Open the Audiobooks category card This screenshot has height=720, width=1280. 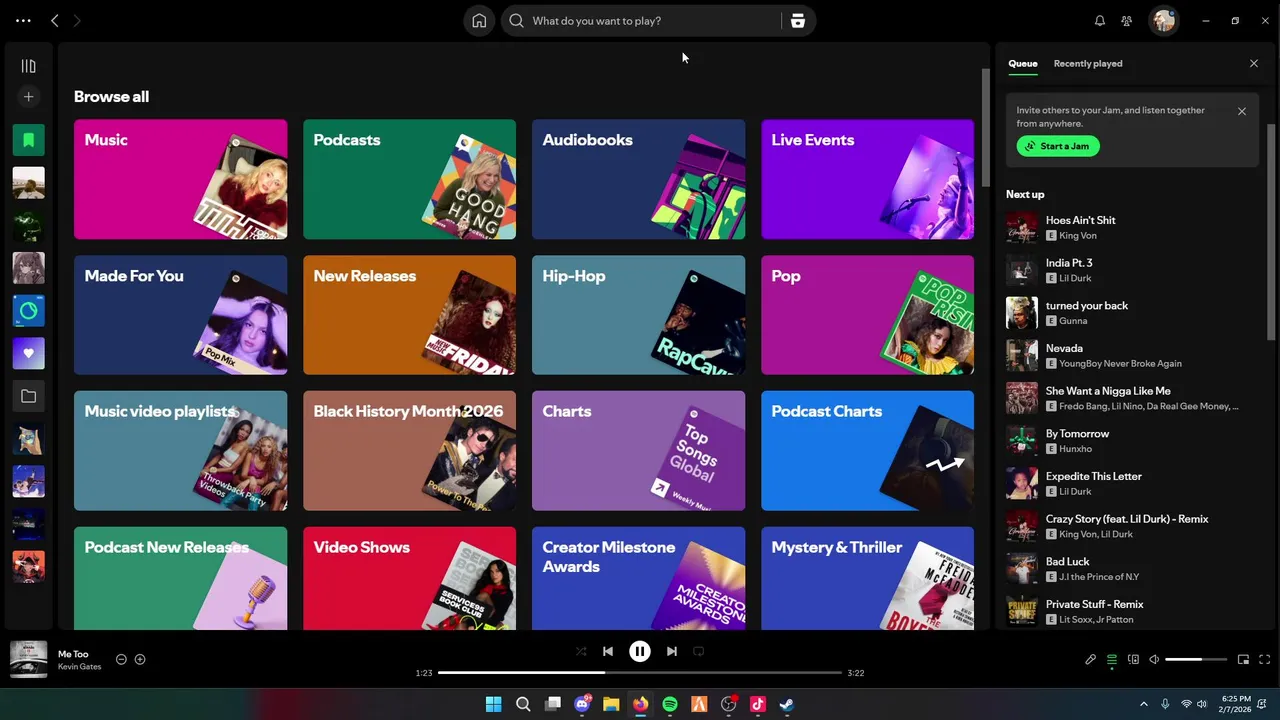tap(638, 179)
